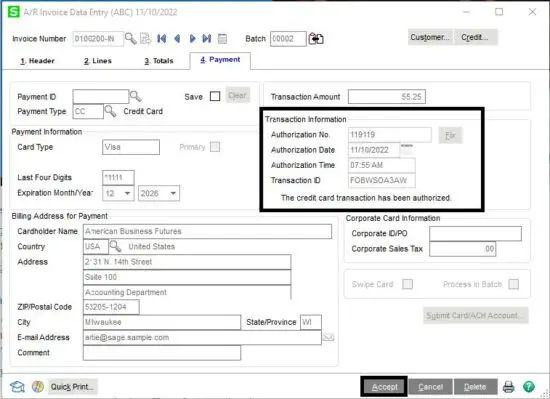Select the 4. Payment tab
The height and width of the screenshot is (399, 550).
[x=220, y=60]
